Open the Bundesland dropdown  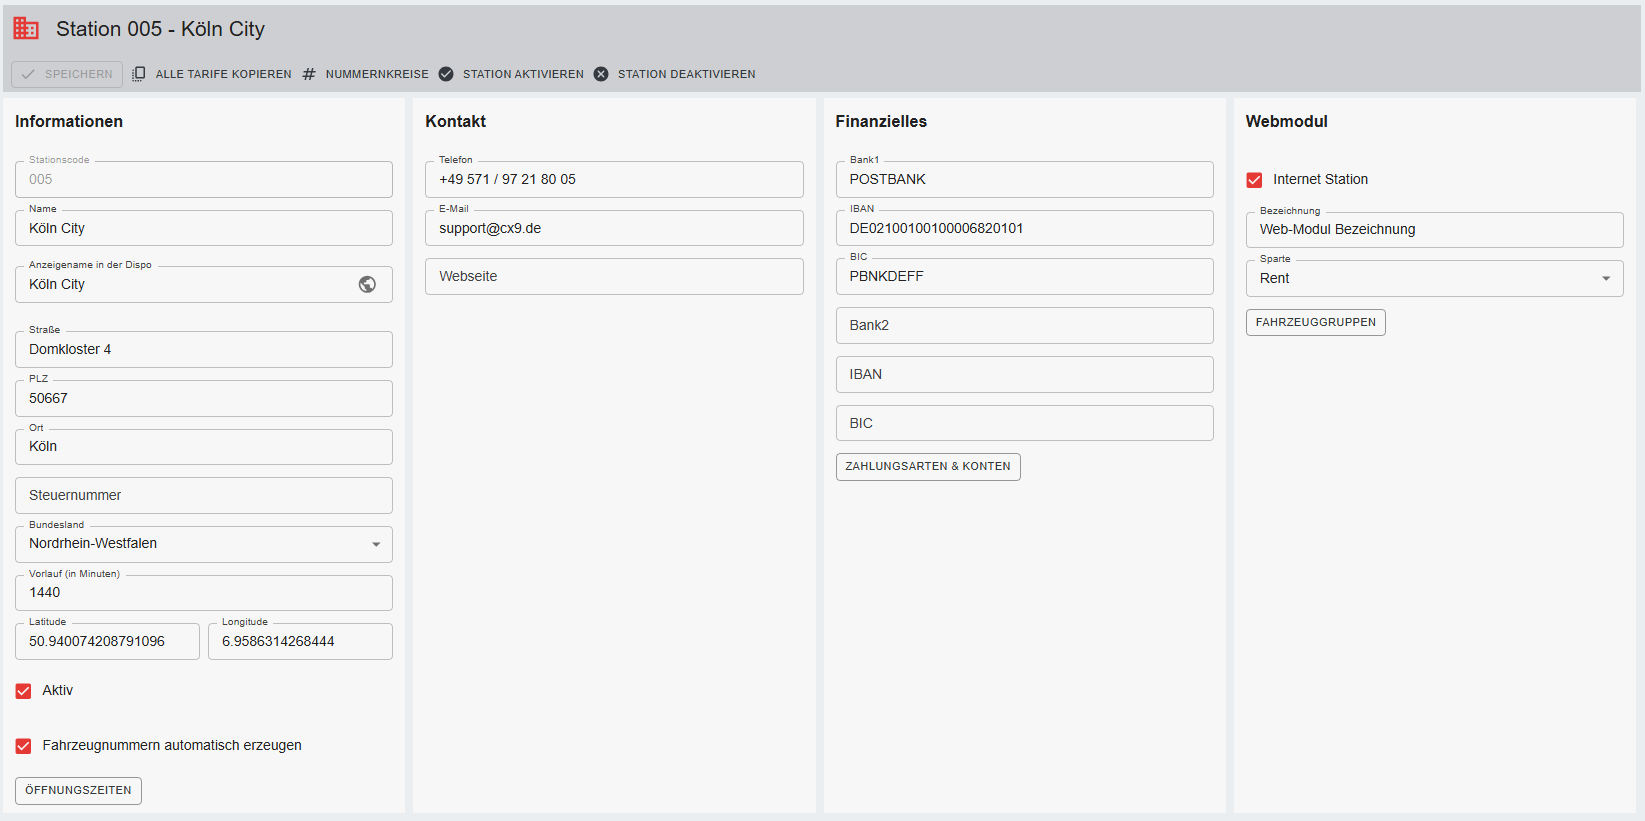tap(376, 544)
